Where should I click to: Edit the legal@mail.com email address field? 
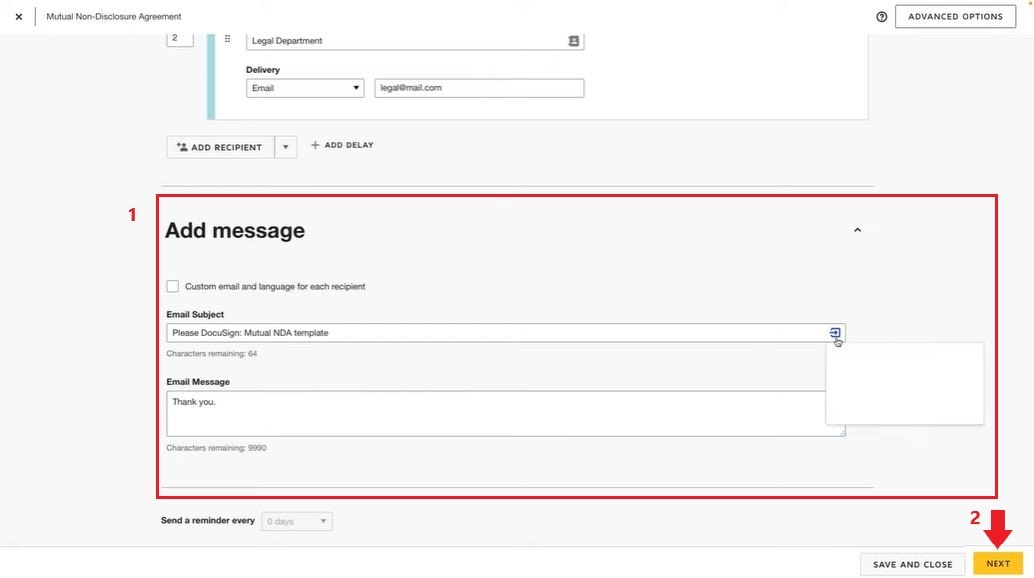(x=479, y=88)
